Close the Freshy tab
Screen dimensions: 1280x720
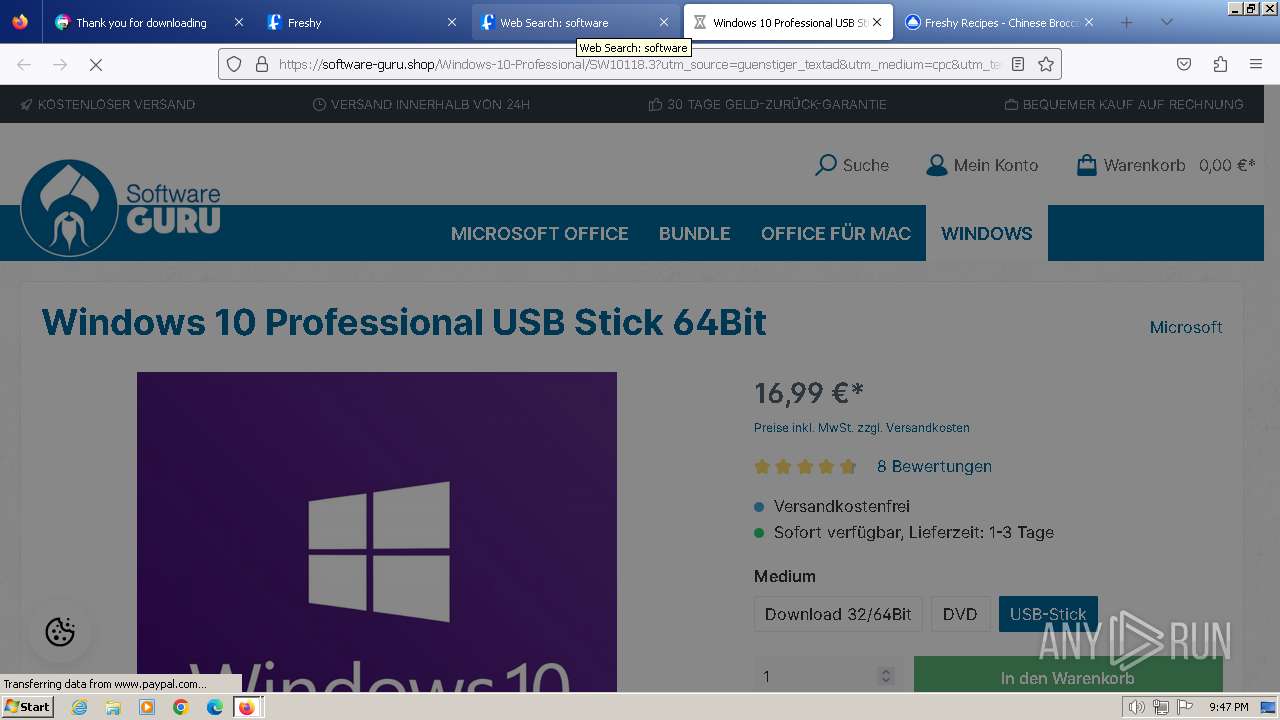click(452, 22)
